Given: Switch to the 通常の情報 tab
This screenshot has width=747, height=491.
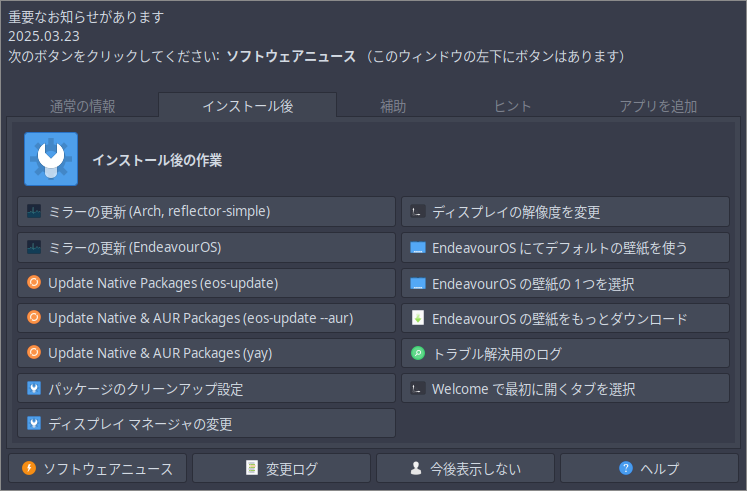Looking at the screenshot, I should point(82,106).
